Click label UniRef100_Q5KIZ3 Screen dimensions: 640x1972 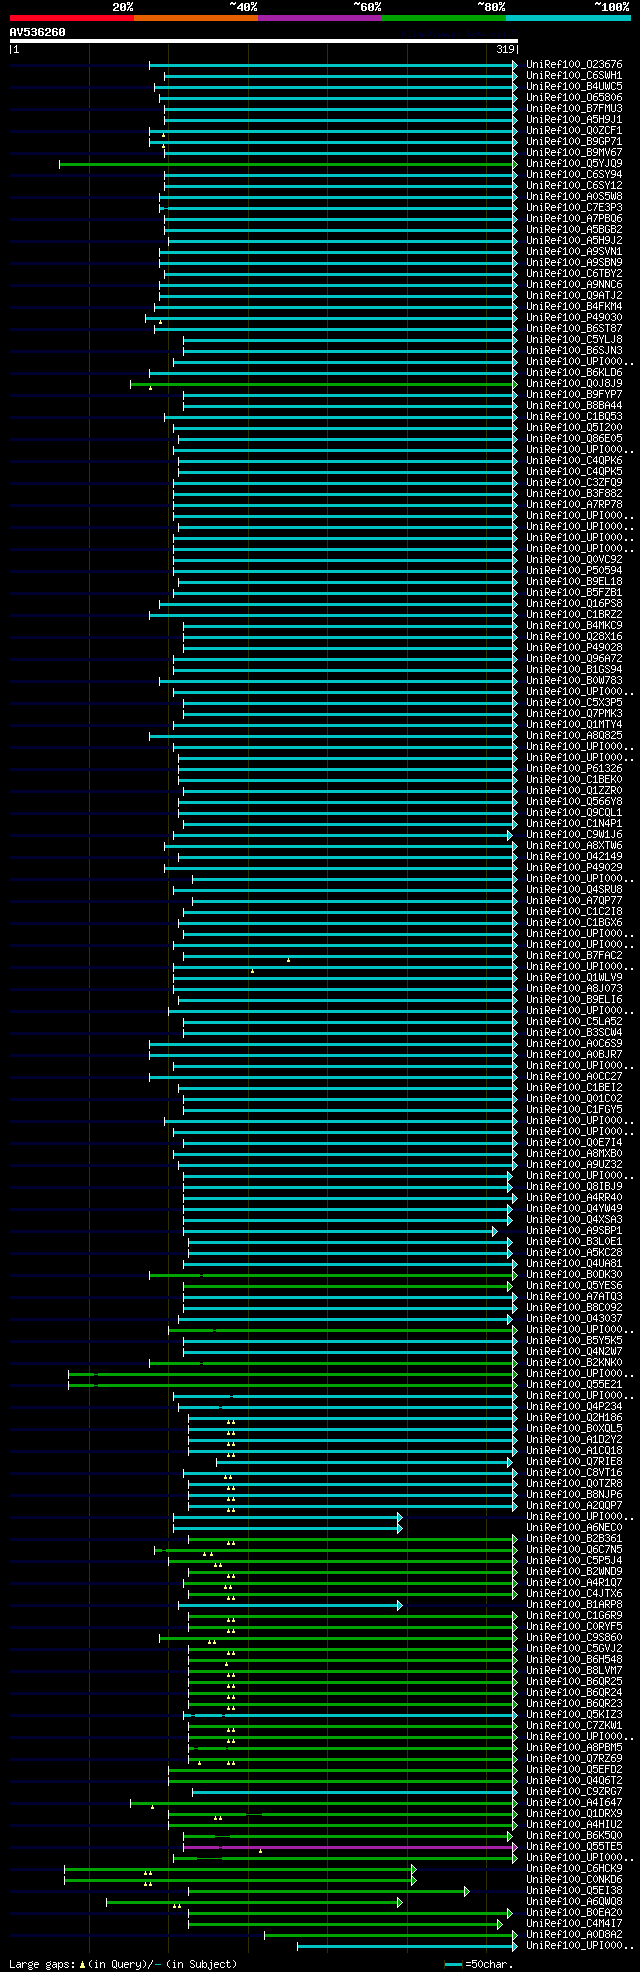[x=574, y=1715]
